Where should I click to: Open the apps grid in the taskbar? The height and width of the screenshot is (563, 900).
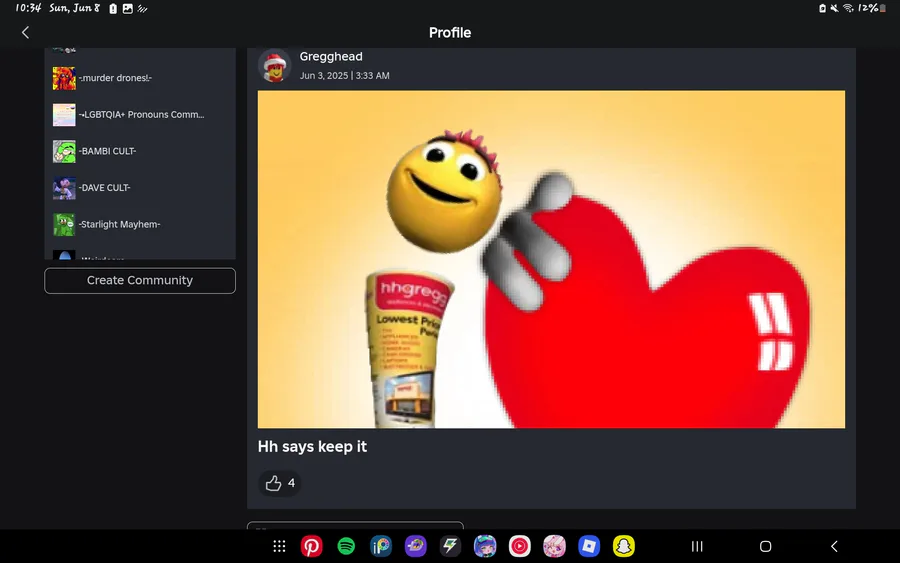[x=280, y=546]
